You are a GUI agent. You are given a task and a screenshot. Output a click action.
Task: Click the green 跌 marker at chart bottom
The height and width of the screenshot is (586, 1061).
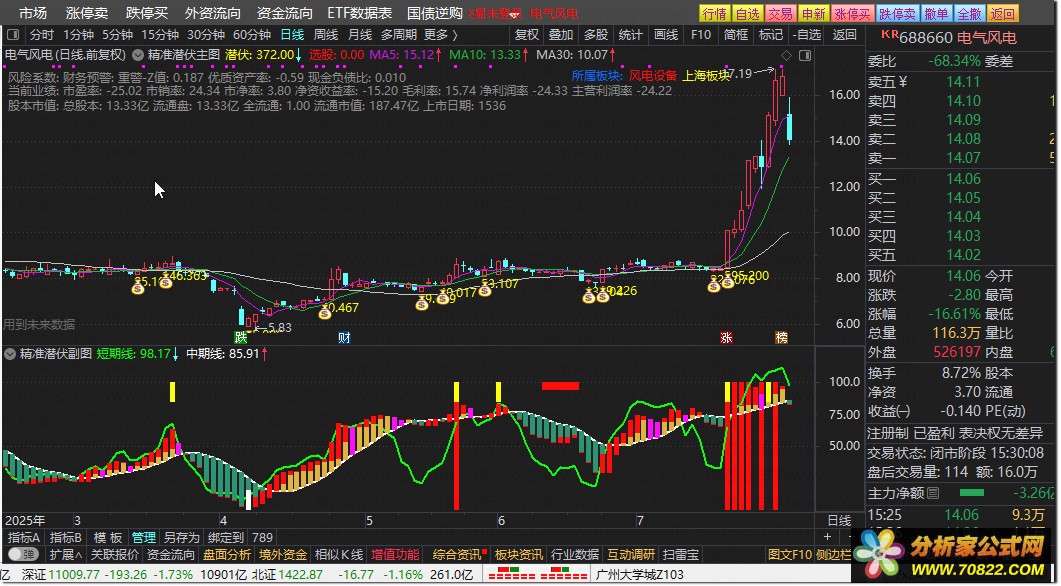240,337
